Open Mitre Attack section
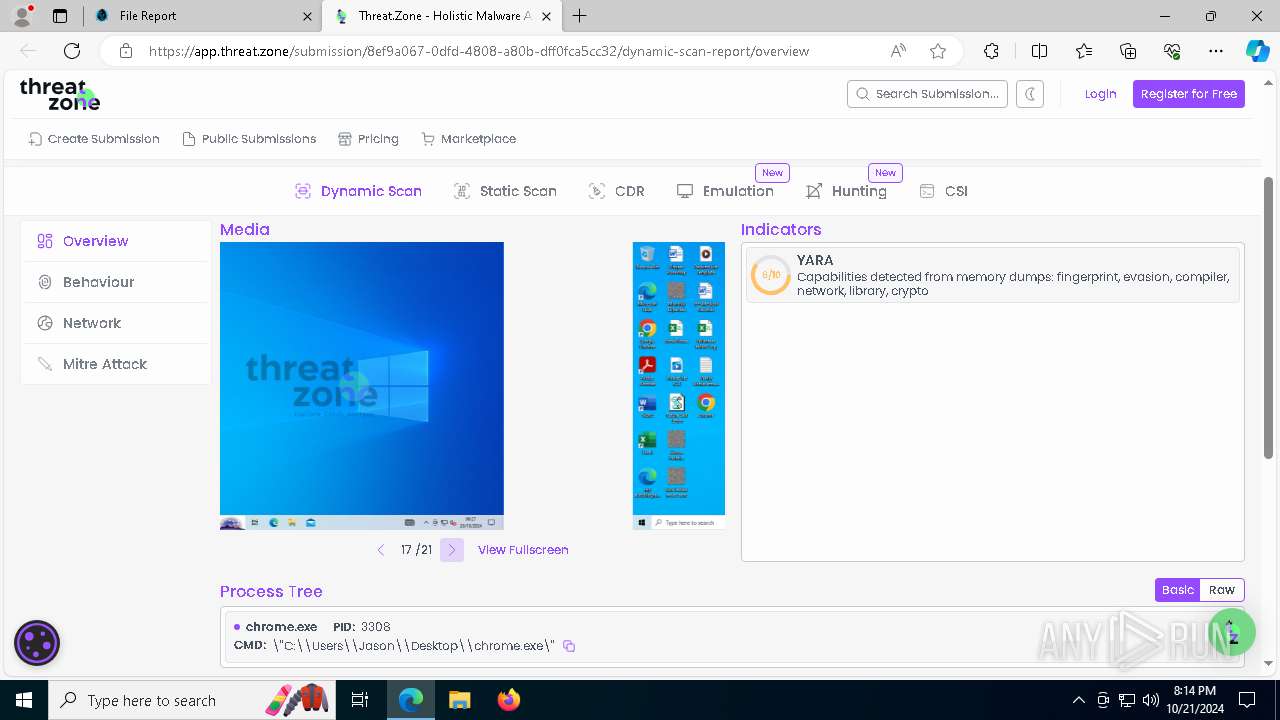The image size is (1280, 720). point(115,364)
